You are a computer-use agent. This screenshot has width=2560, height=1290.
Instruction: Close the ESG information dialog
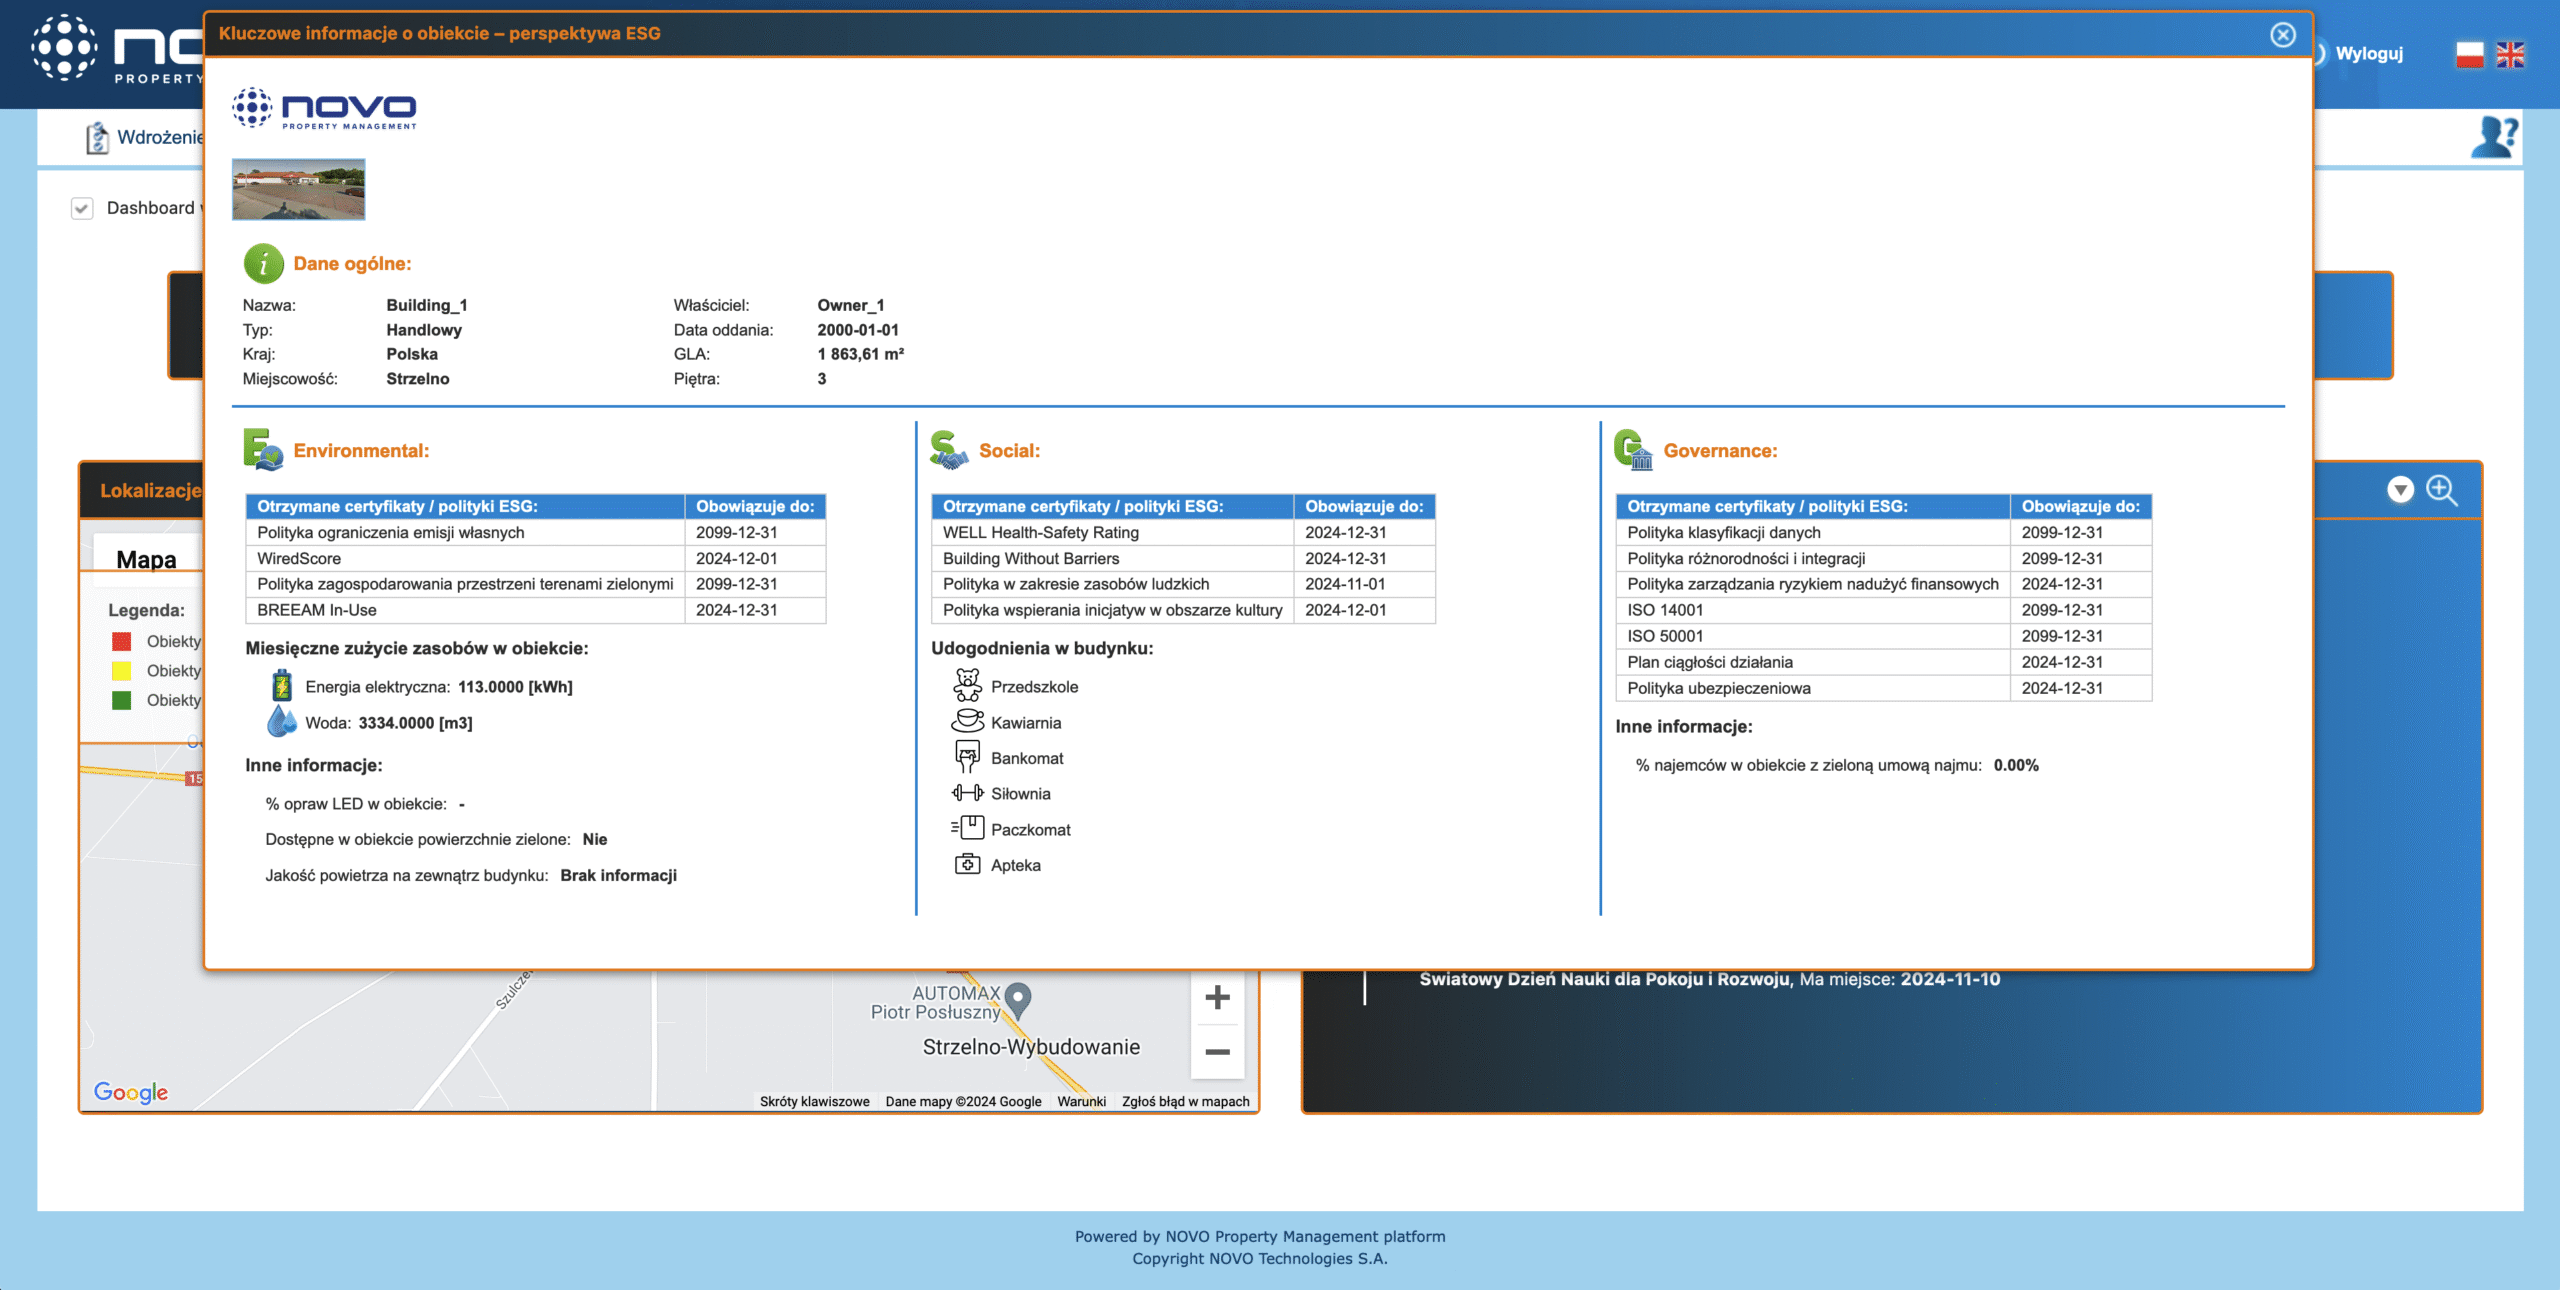[x=2282, y=35]
